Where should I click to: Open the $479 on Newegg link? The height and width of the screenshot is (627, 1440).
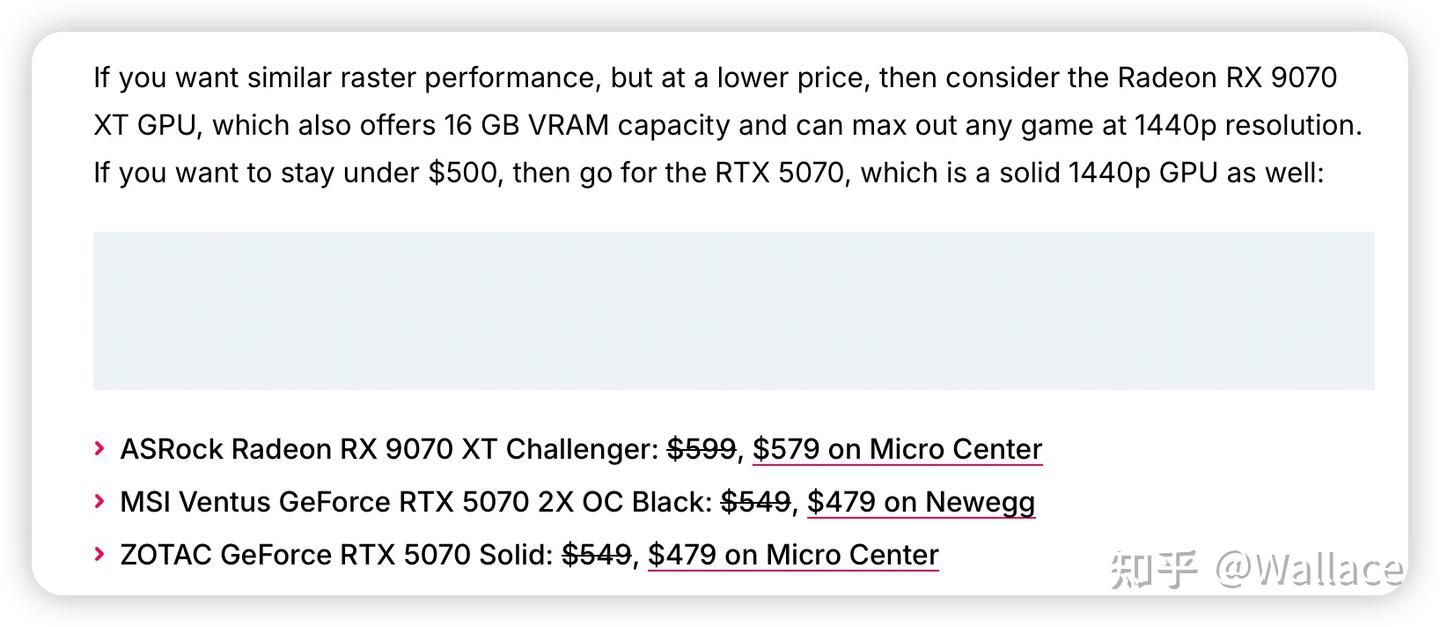click(921, 502)
